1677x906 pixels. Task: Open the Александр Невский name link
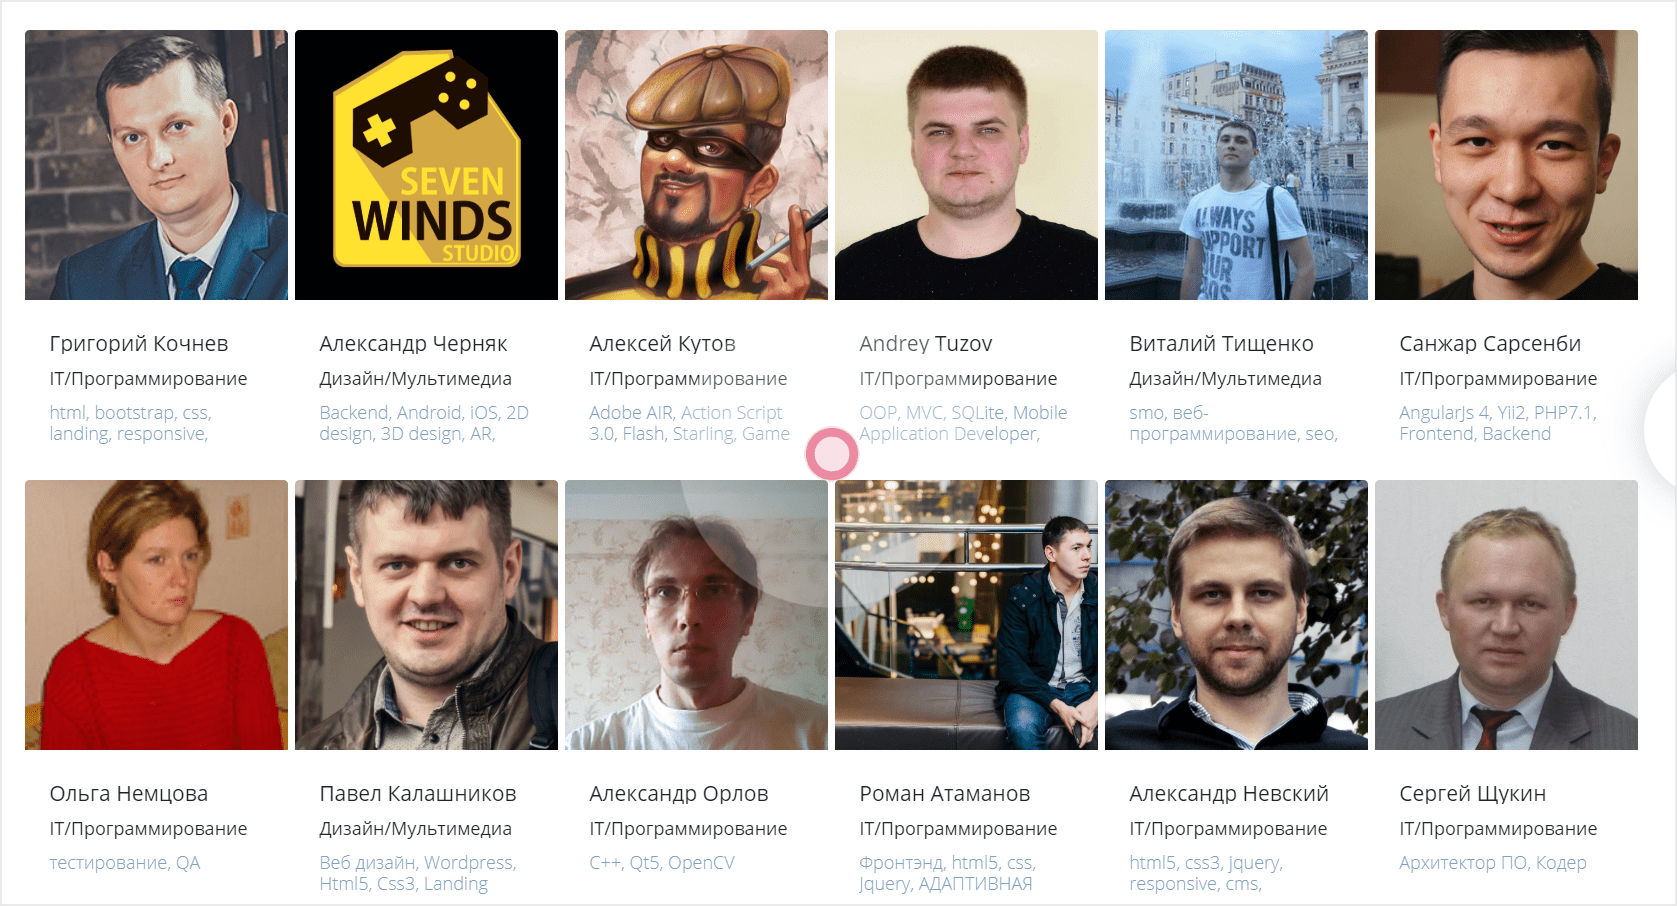pos(1229,794)
